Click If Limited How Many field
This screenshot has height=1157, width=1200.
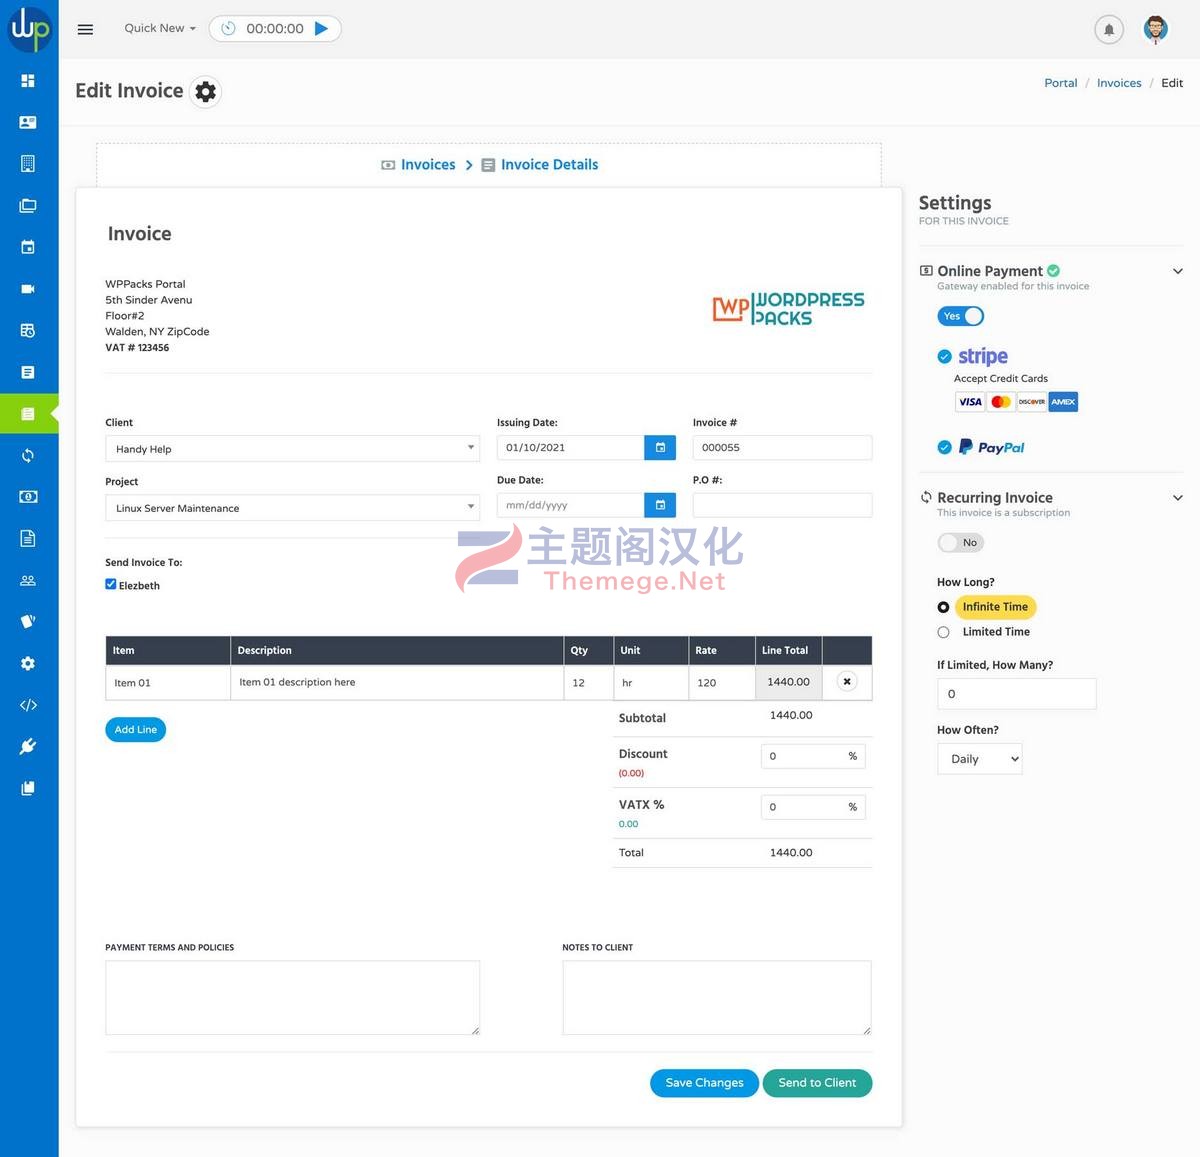pyautogui.click(x=1016, y=694)
